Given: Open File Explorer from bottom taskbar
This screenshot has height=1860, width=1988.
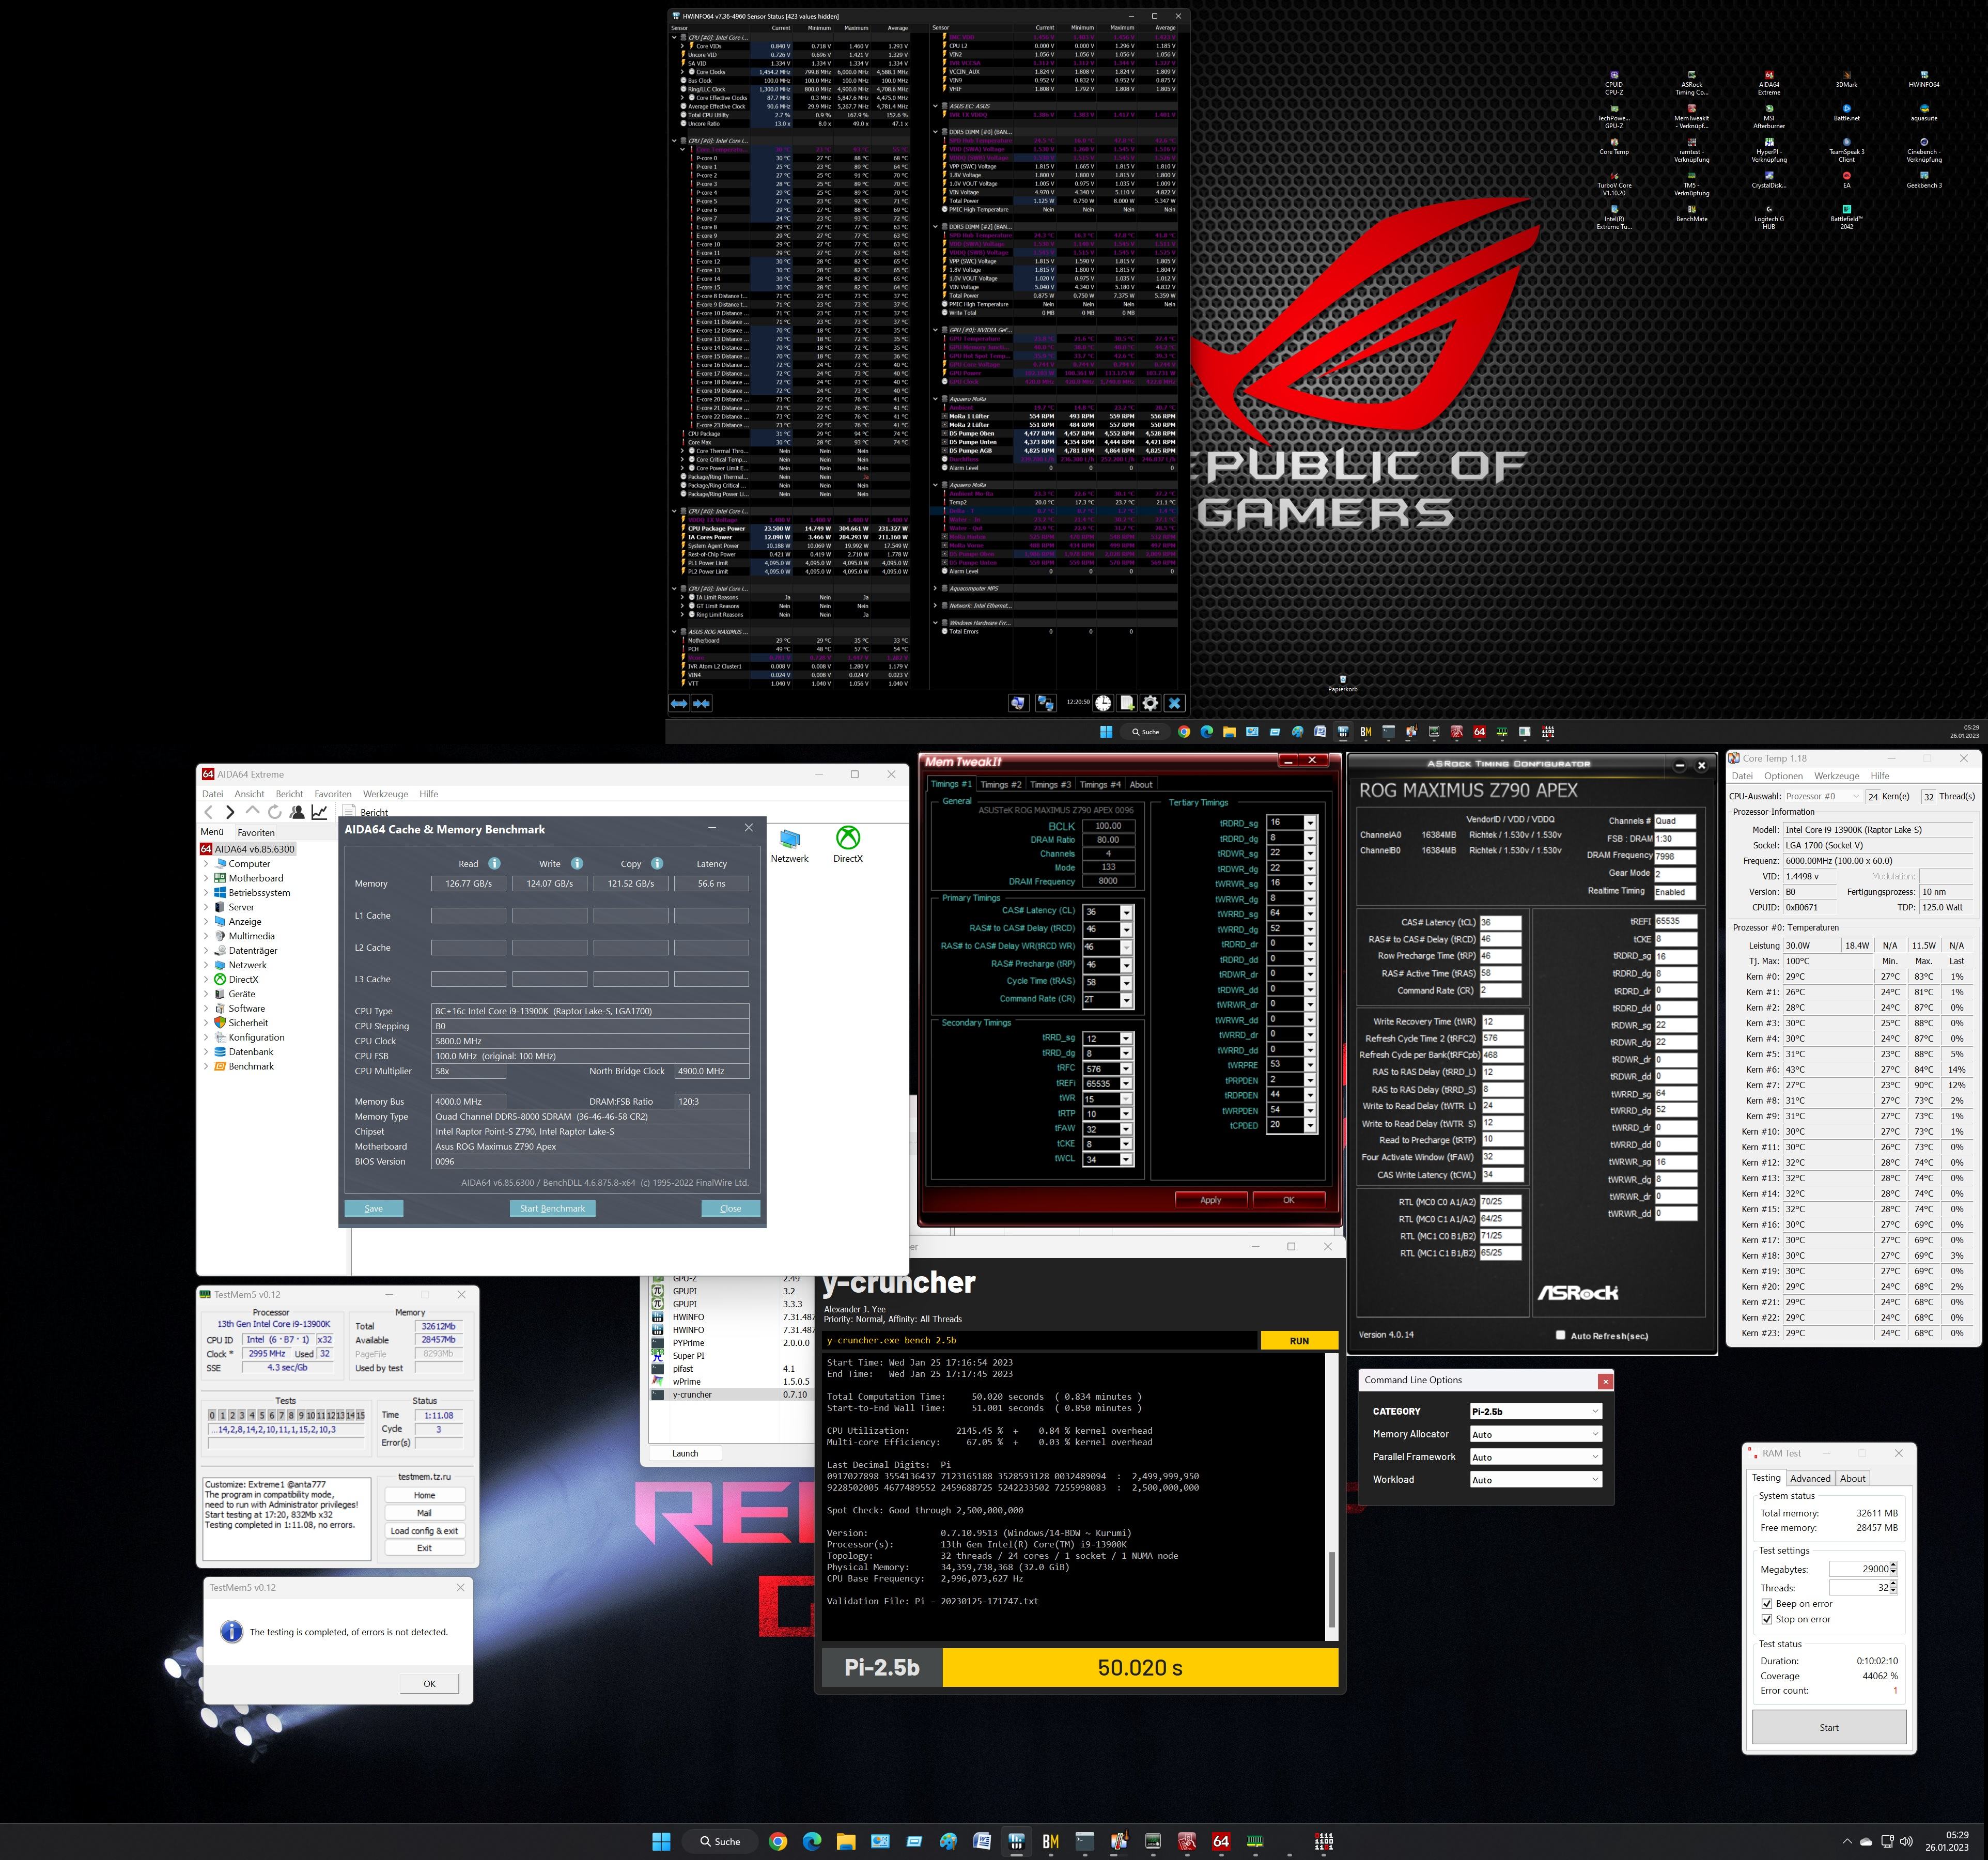Looking at the screenshot, I should pyautogui.click(x=846, y=1841).
